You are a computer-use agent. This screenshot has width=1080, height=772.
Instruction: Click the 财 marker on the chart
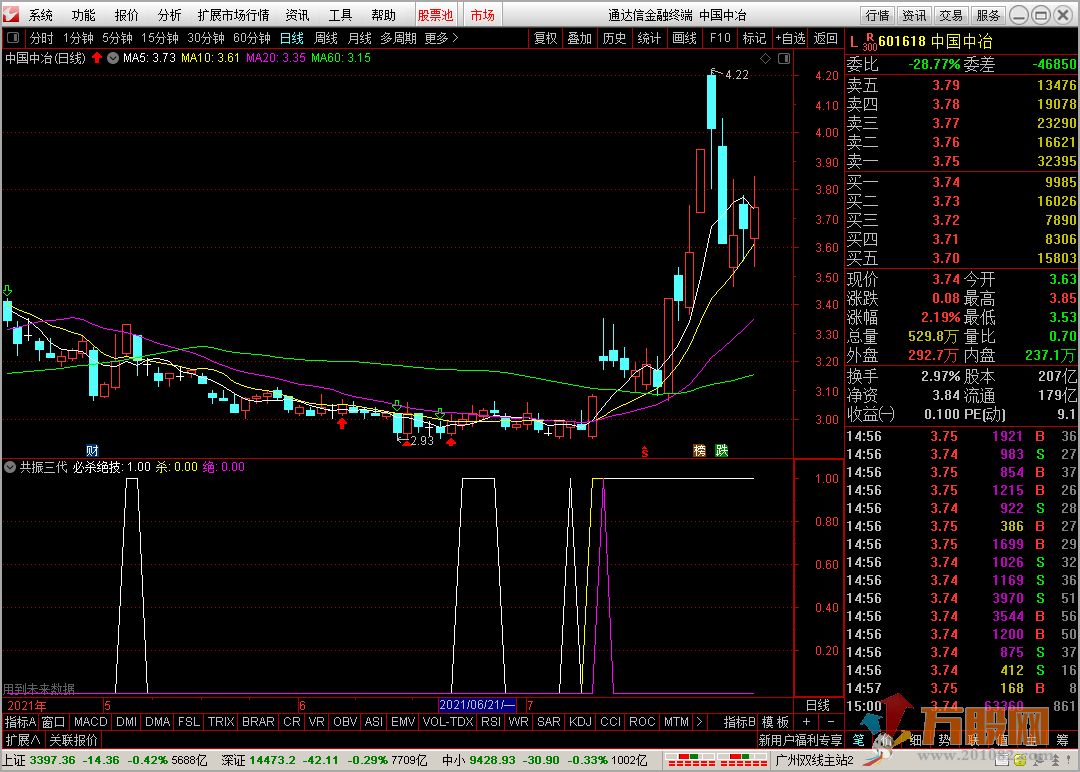tap(92, 450)
